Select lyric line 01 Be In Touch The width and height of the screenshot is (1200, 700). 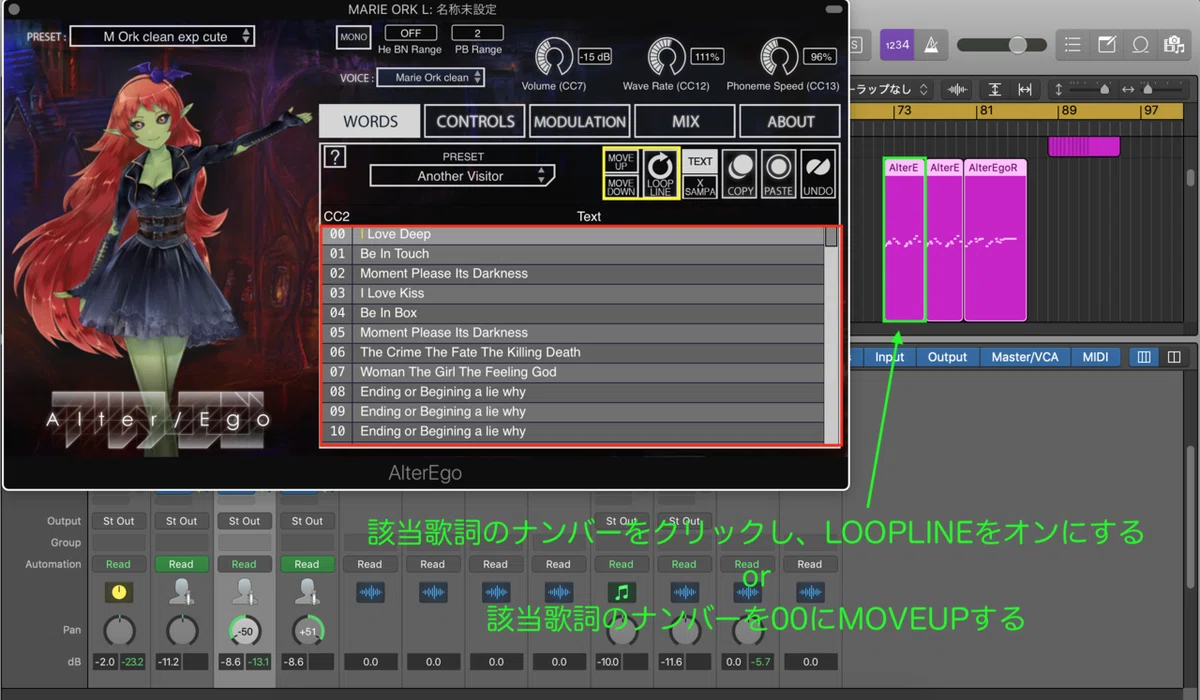coord(574,254)
